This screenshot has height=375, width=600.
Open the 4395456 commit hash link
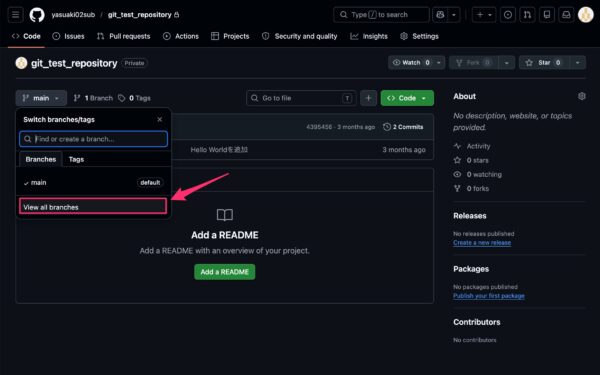pos(319,127)
